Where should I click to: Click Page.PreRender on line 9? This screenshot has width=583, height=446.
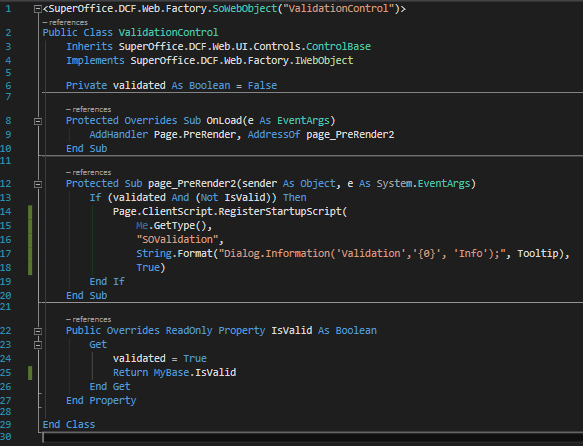(195, 135)
